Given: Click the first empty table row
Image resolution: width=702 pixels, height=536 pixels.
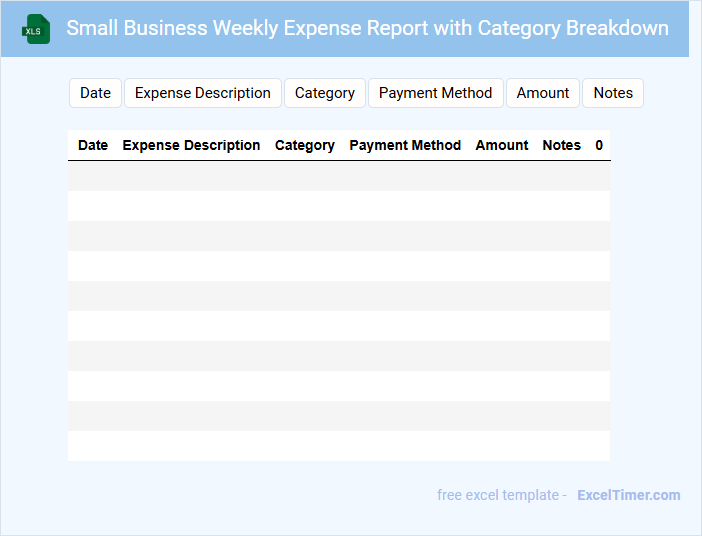Looking at the screenshot, I should (x=339, y=176).
